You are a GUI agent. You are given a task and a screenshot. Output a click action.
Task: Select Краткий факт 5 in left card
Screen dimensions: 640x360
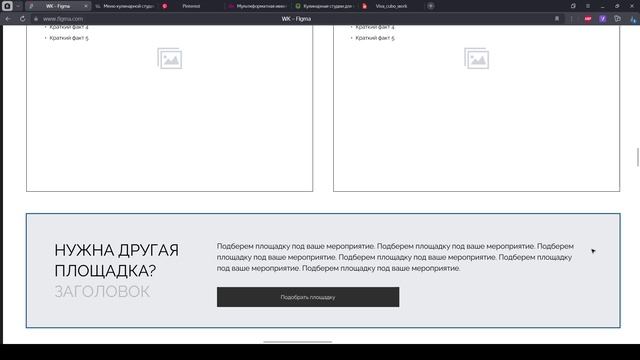pyautogui.click(x=69, y=38)
